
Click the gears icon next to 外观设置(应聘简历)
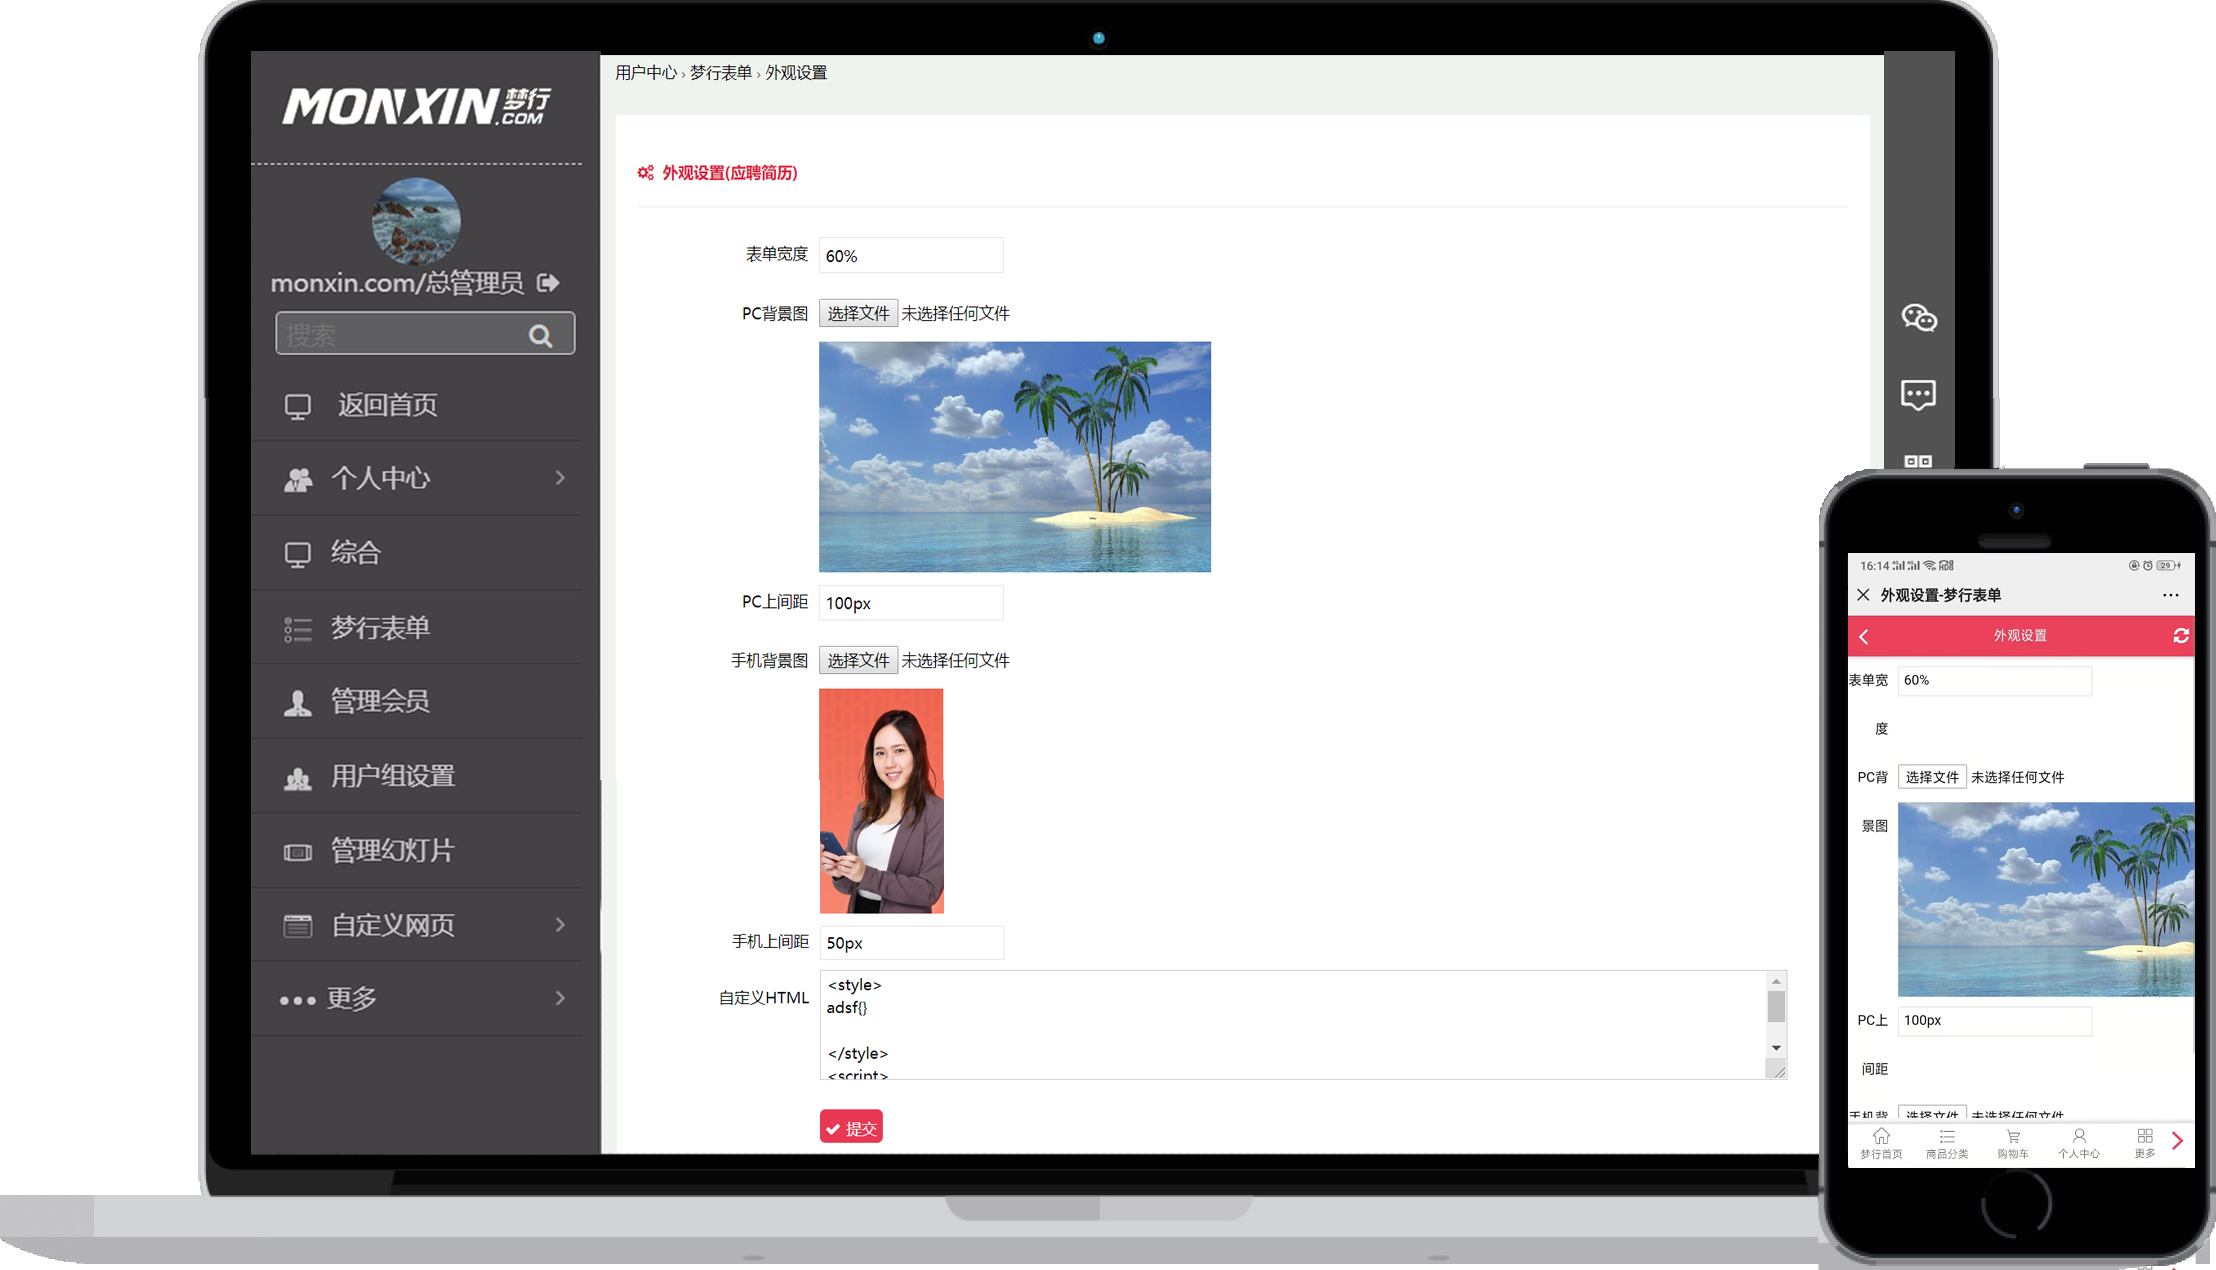(x=646, y=173)
